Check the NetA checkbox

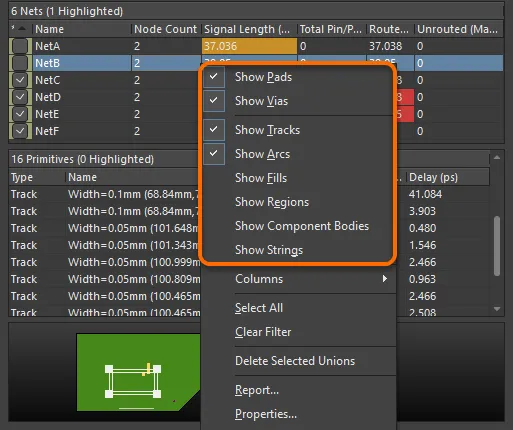(20, 46)
